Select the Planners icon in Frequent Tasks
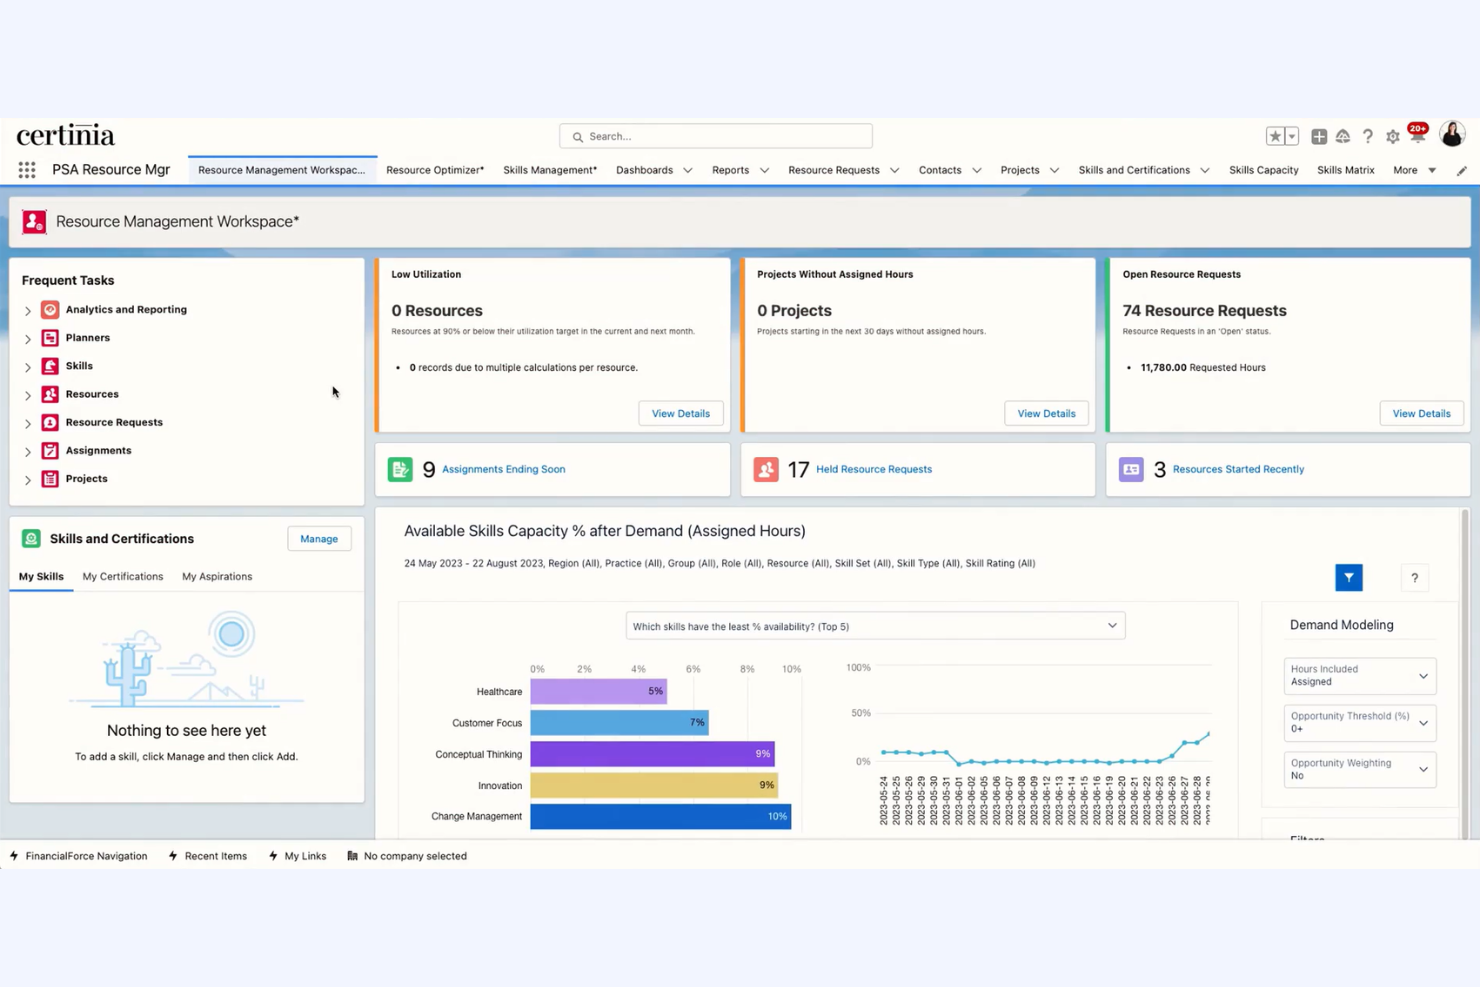The width and height of the screenshot is (1480, 987). (x=49, y=337)
